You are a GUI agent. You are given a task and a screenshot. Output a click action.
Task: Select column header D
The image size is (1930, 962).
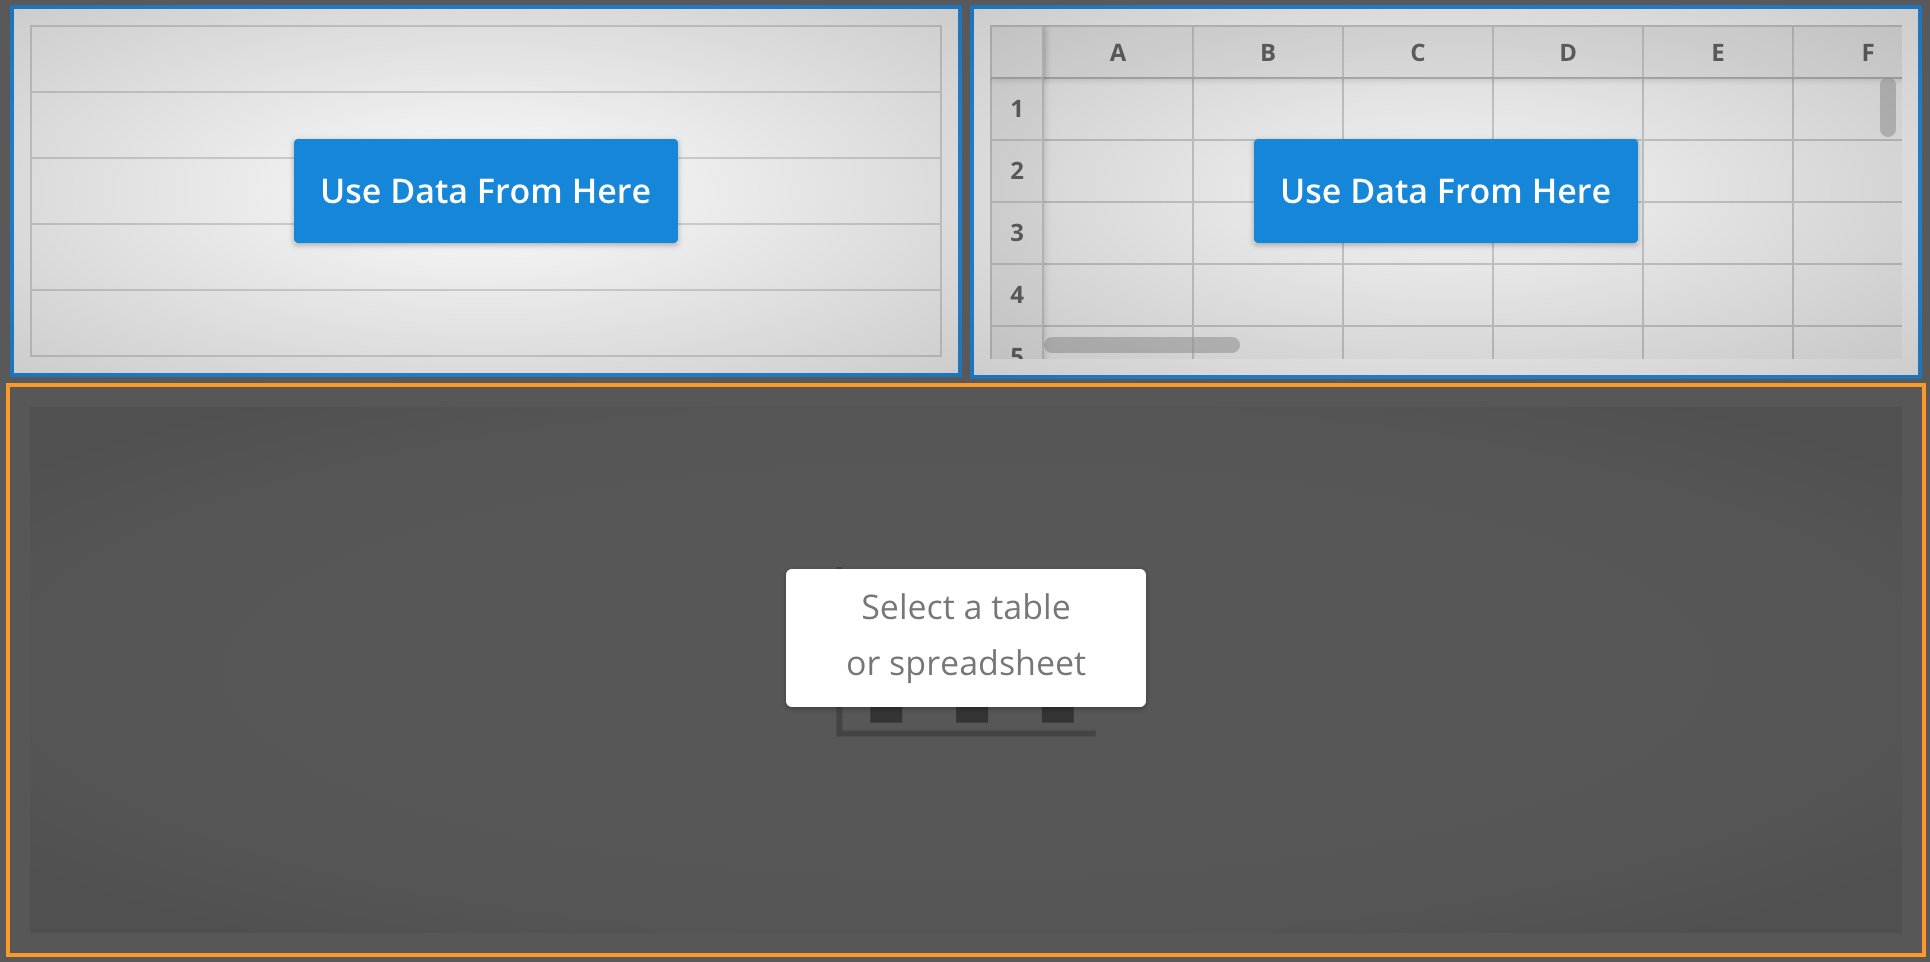[x=1566, y=52]
